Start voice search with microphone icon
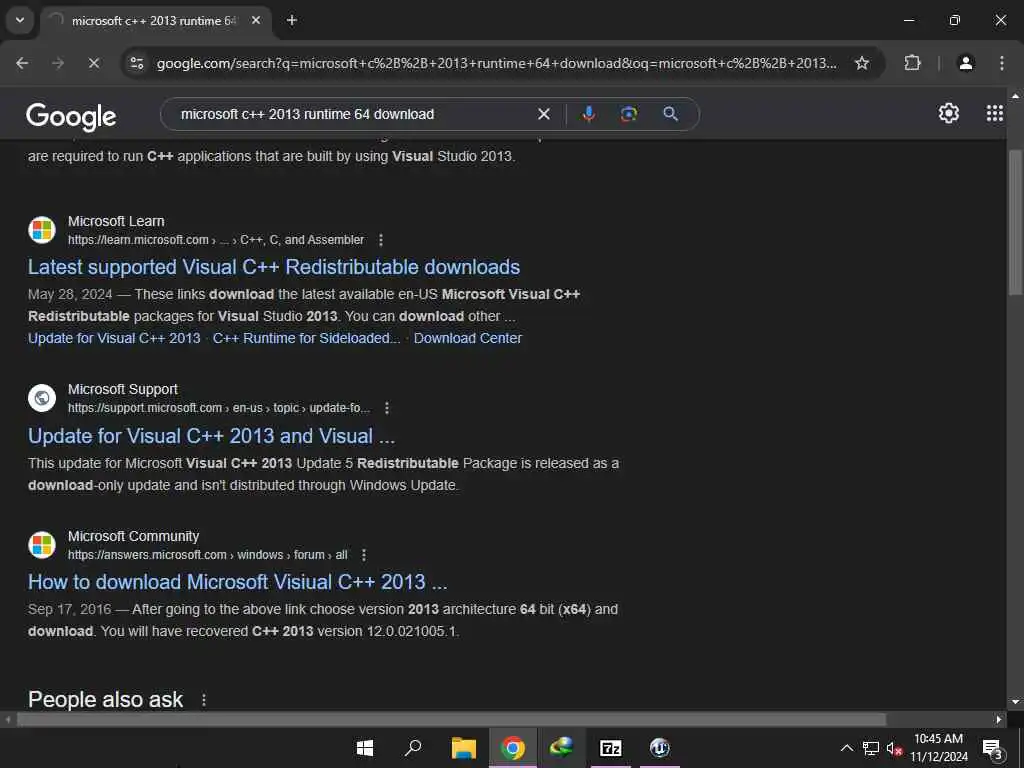Image resolution: width=1024 pixels, height=768 pixels. tap(588, 114)
